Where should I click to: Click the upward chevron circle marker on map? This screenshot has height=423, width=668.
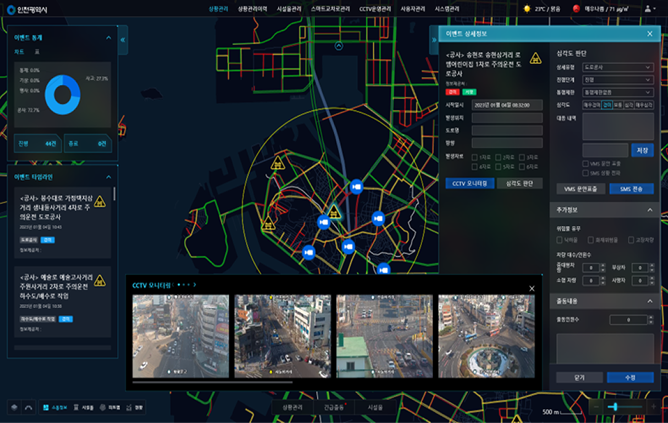tap(339, 46)
